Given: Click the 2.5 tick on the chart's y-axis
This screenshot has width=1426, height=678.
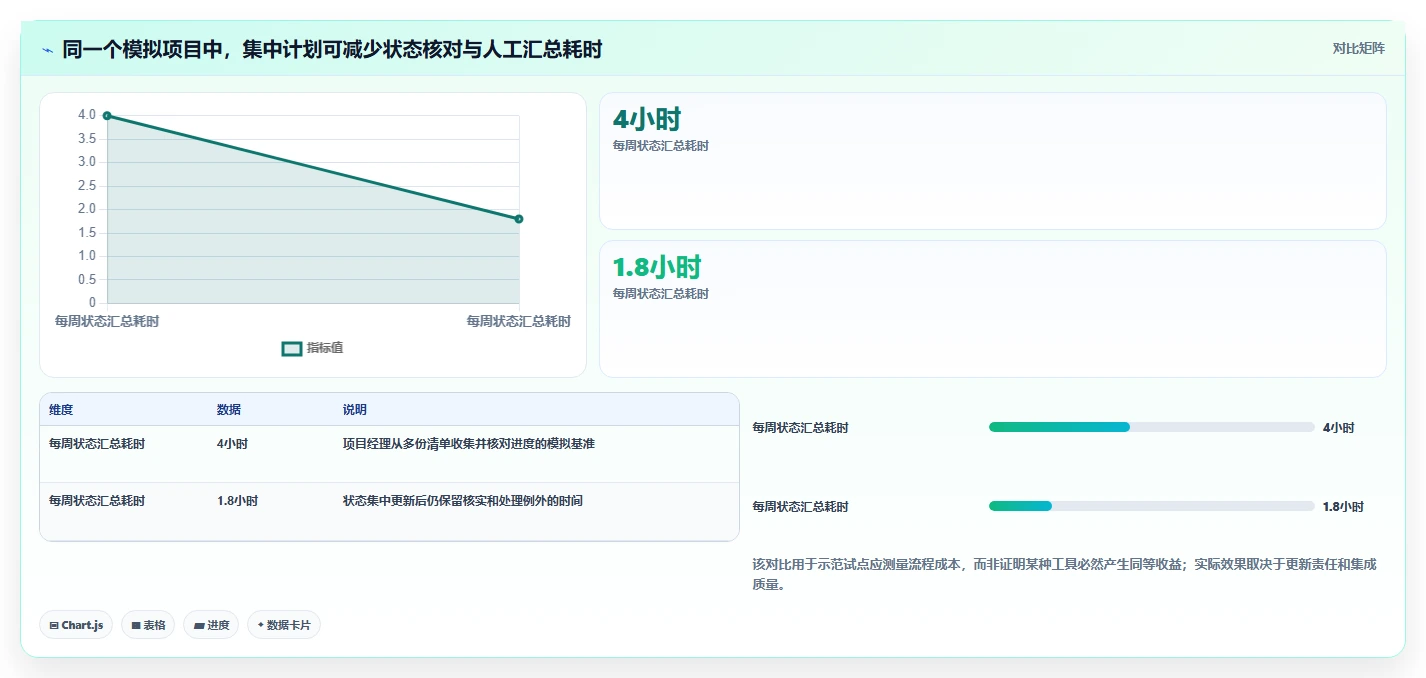Looking at the screenshot, I should (x=87, y=186).
